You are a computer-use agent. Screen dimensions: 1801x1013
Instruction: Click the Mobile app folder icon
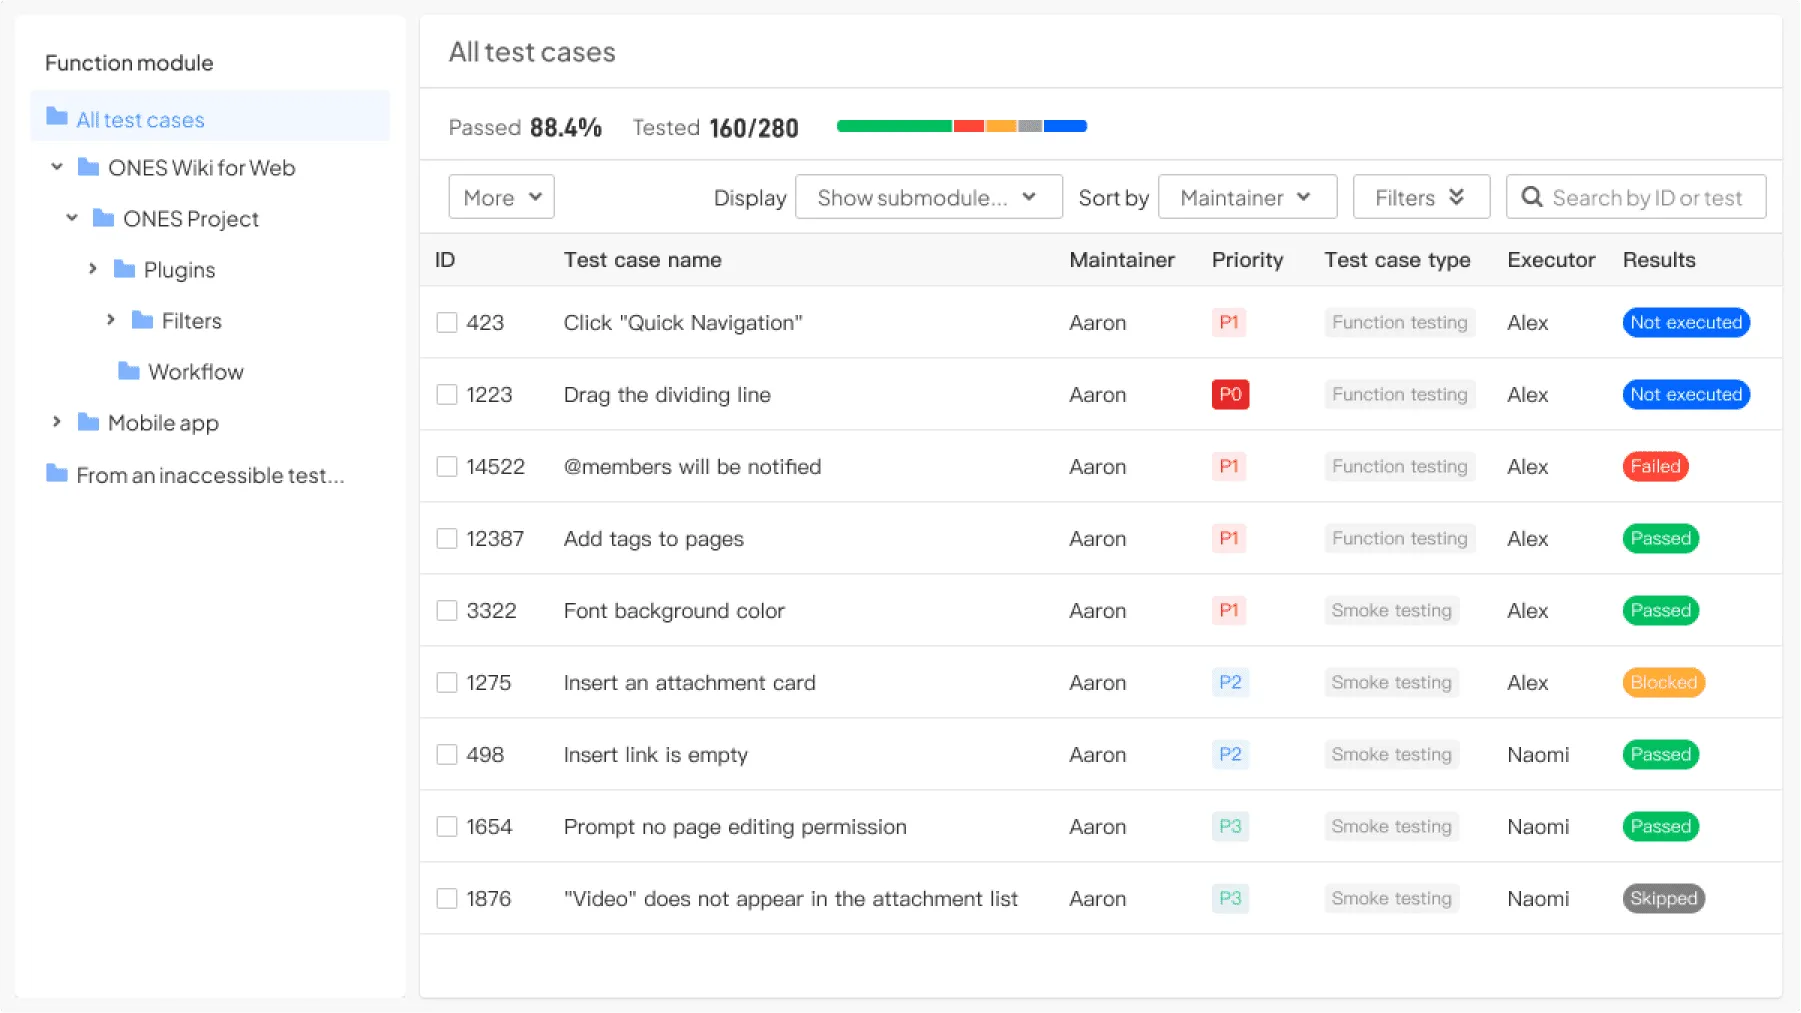(x=88, y=422)
